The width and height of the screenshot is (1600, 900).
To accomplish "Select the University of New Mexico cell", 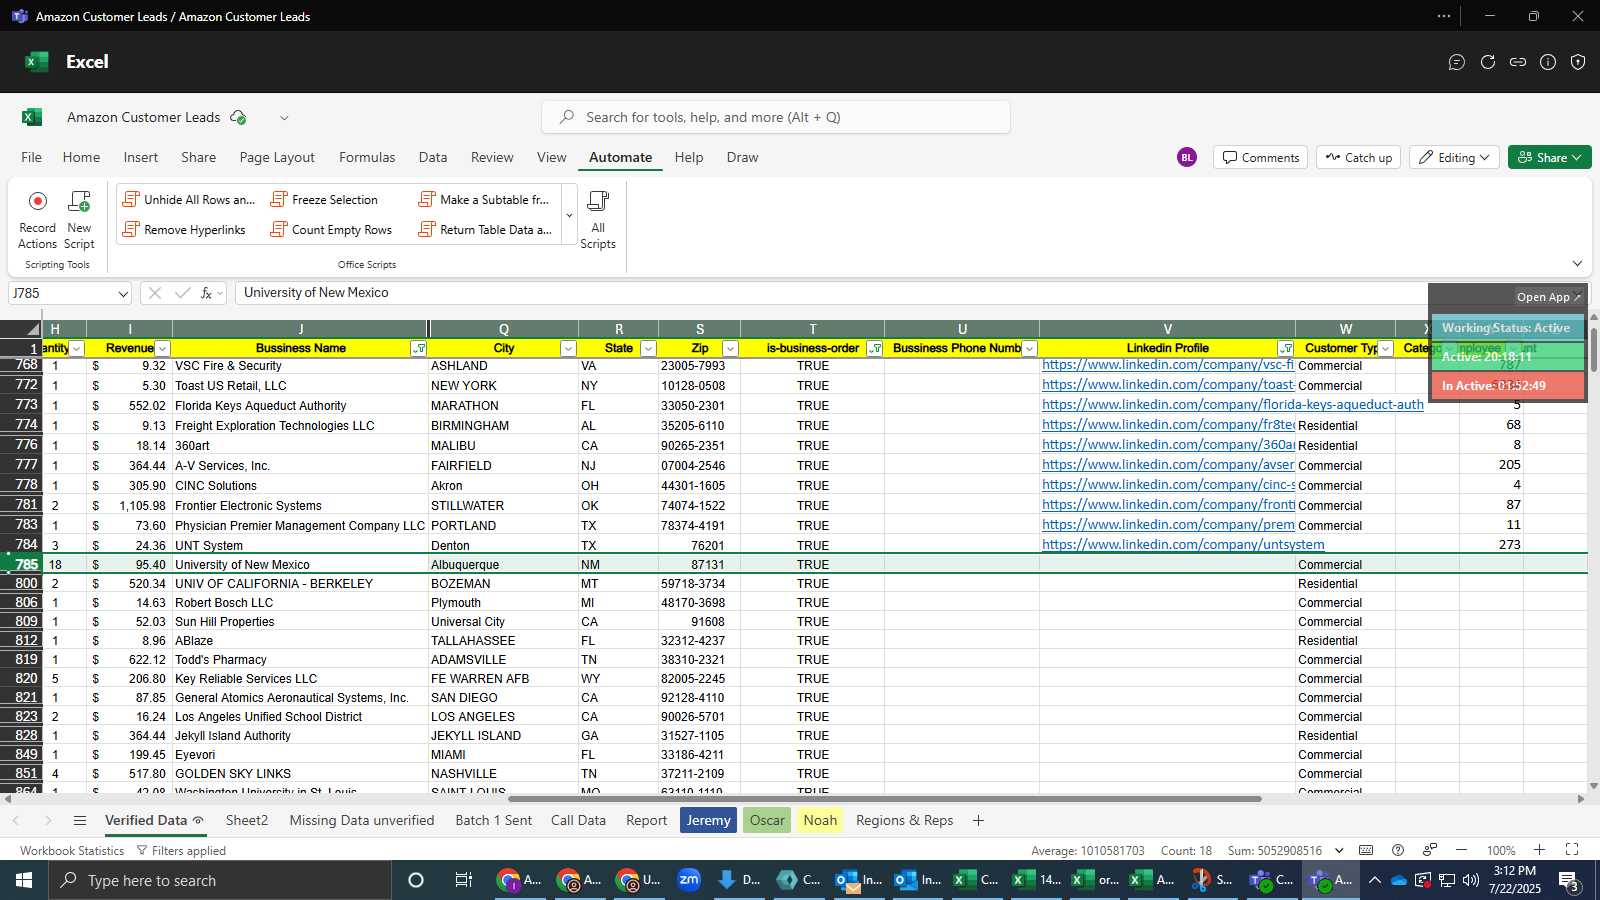I will coord(300,565).
